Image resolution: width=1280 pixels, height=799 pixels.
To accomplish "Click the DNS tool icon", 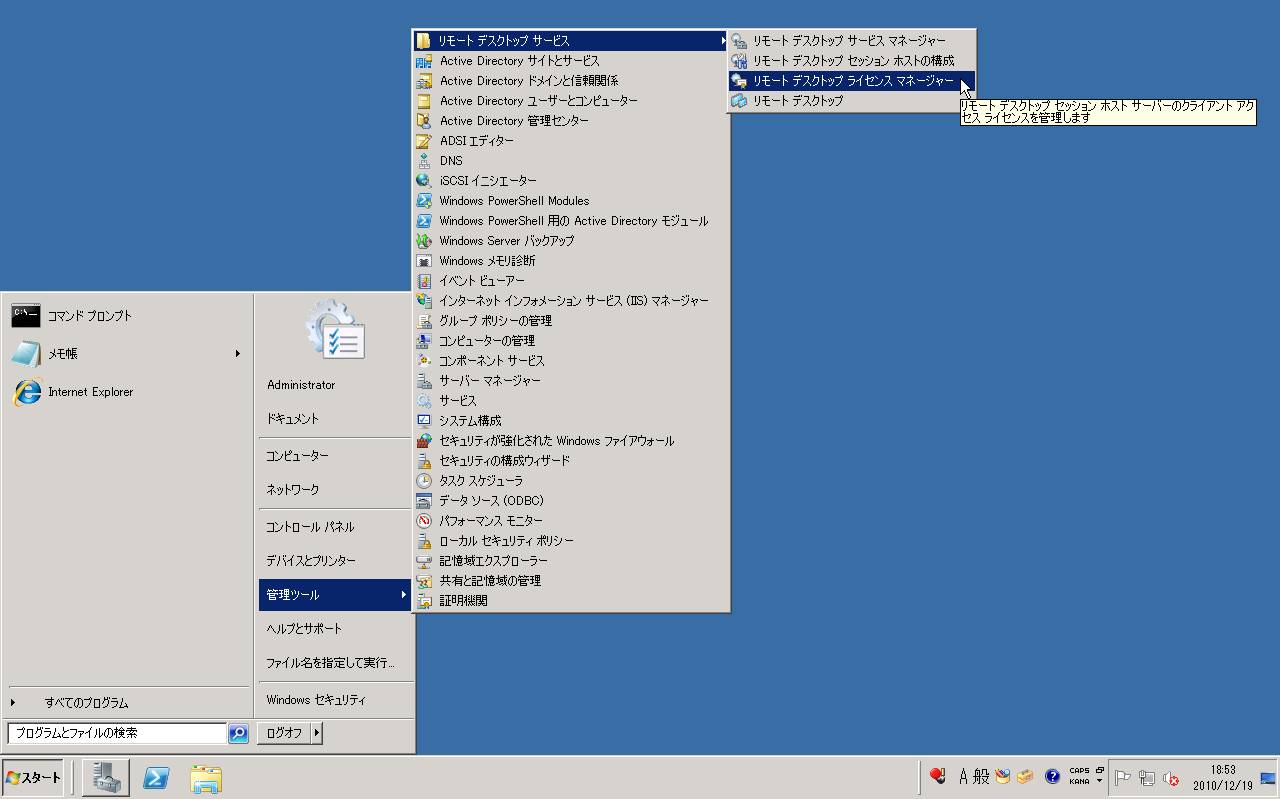I will (424, 161).
